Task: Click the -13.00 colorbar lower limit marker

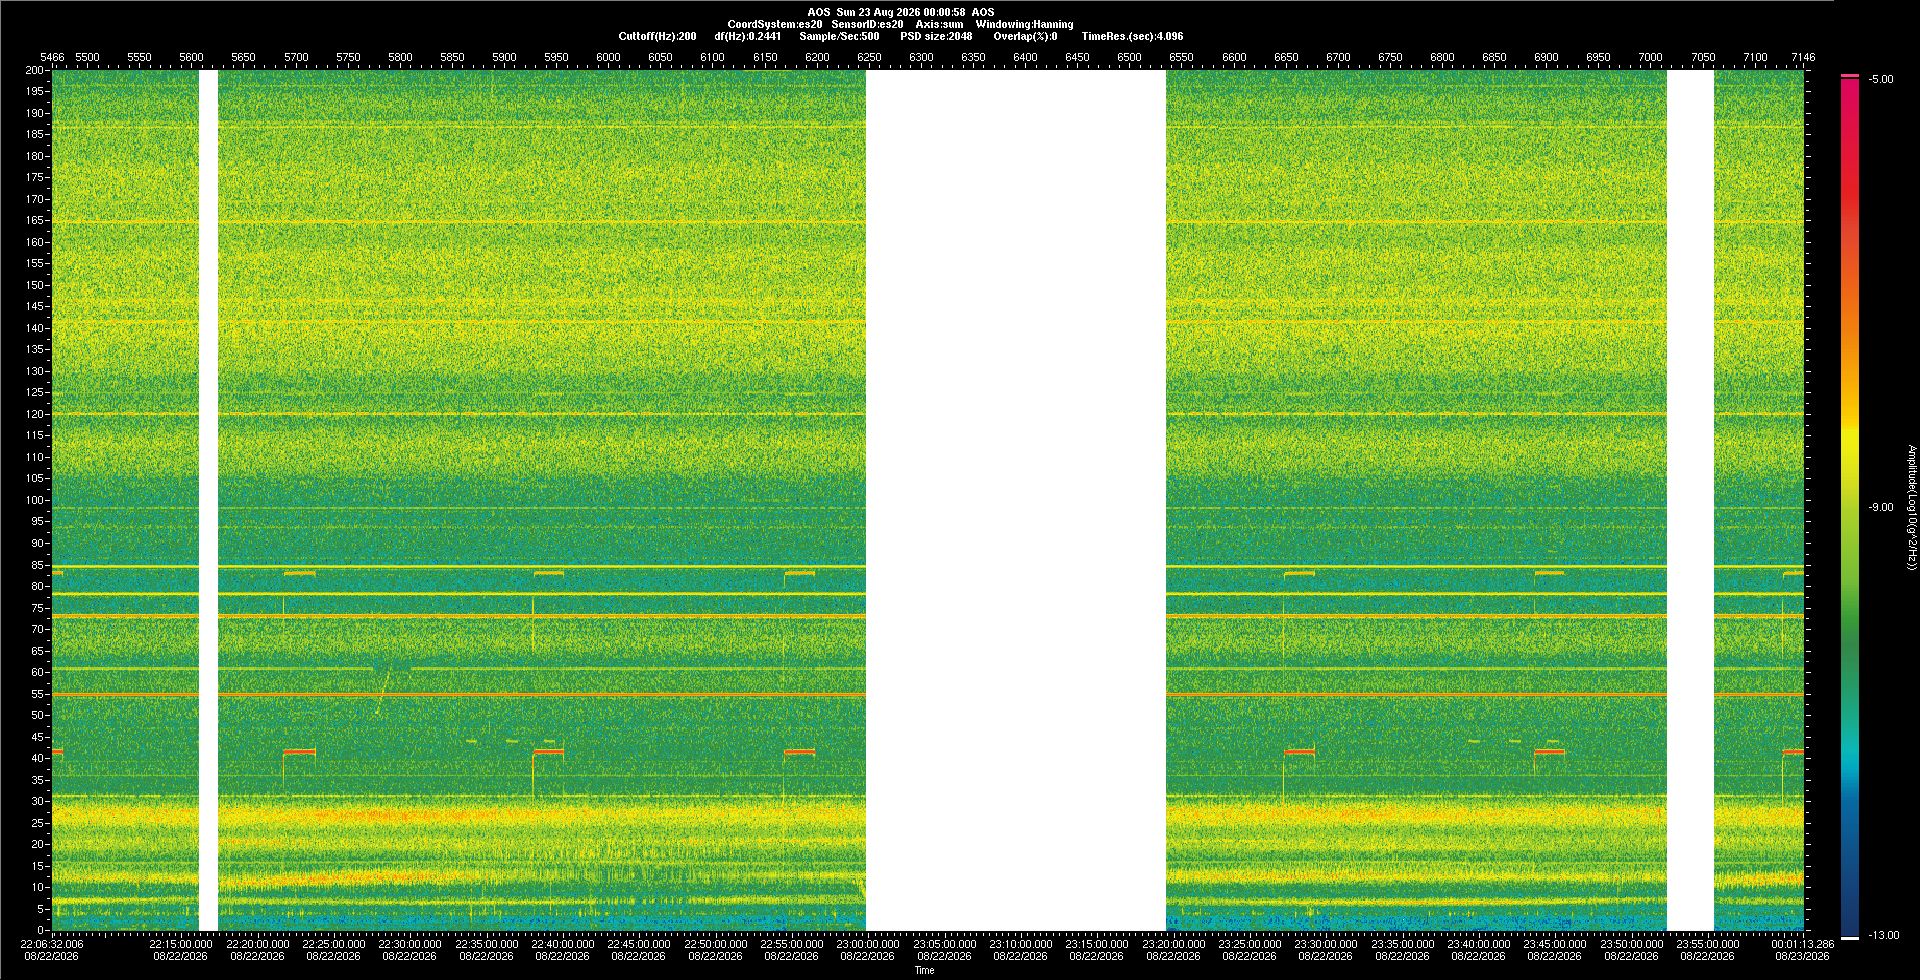Action: 1884,935
